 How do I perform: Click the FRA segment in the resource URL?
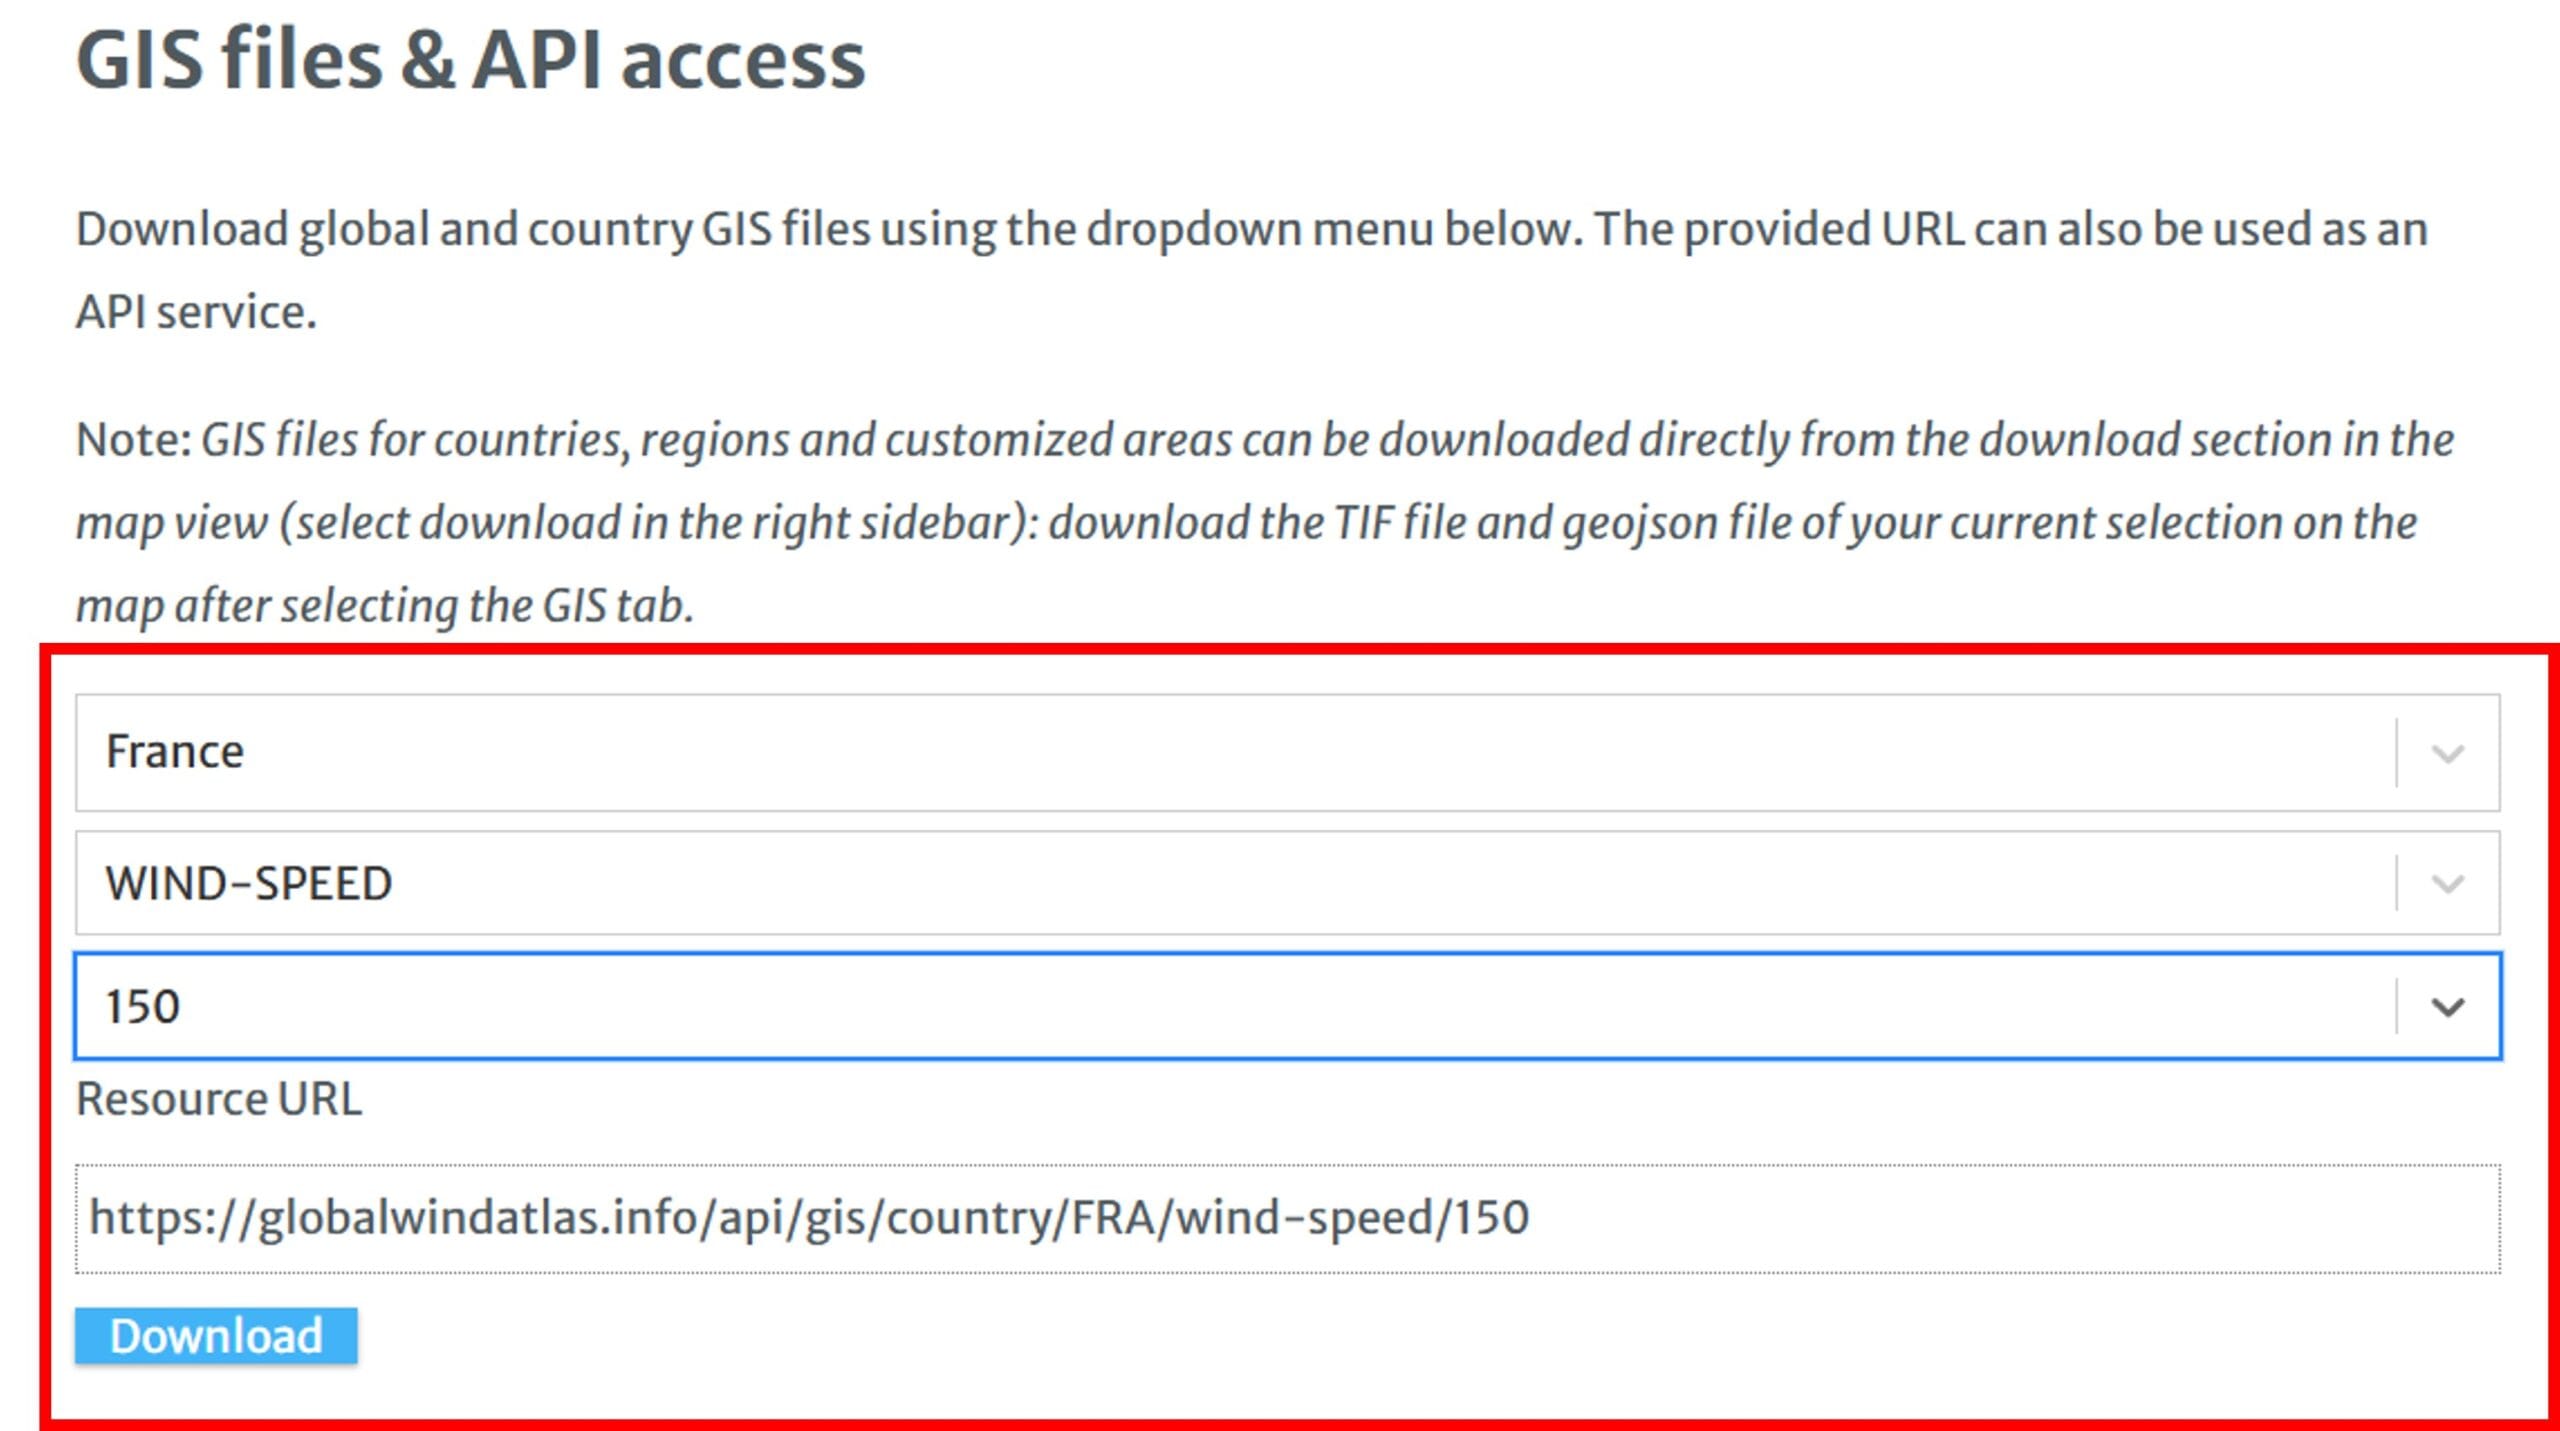pyautogui.click(x=1113, y=1218)
